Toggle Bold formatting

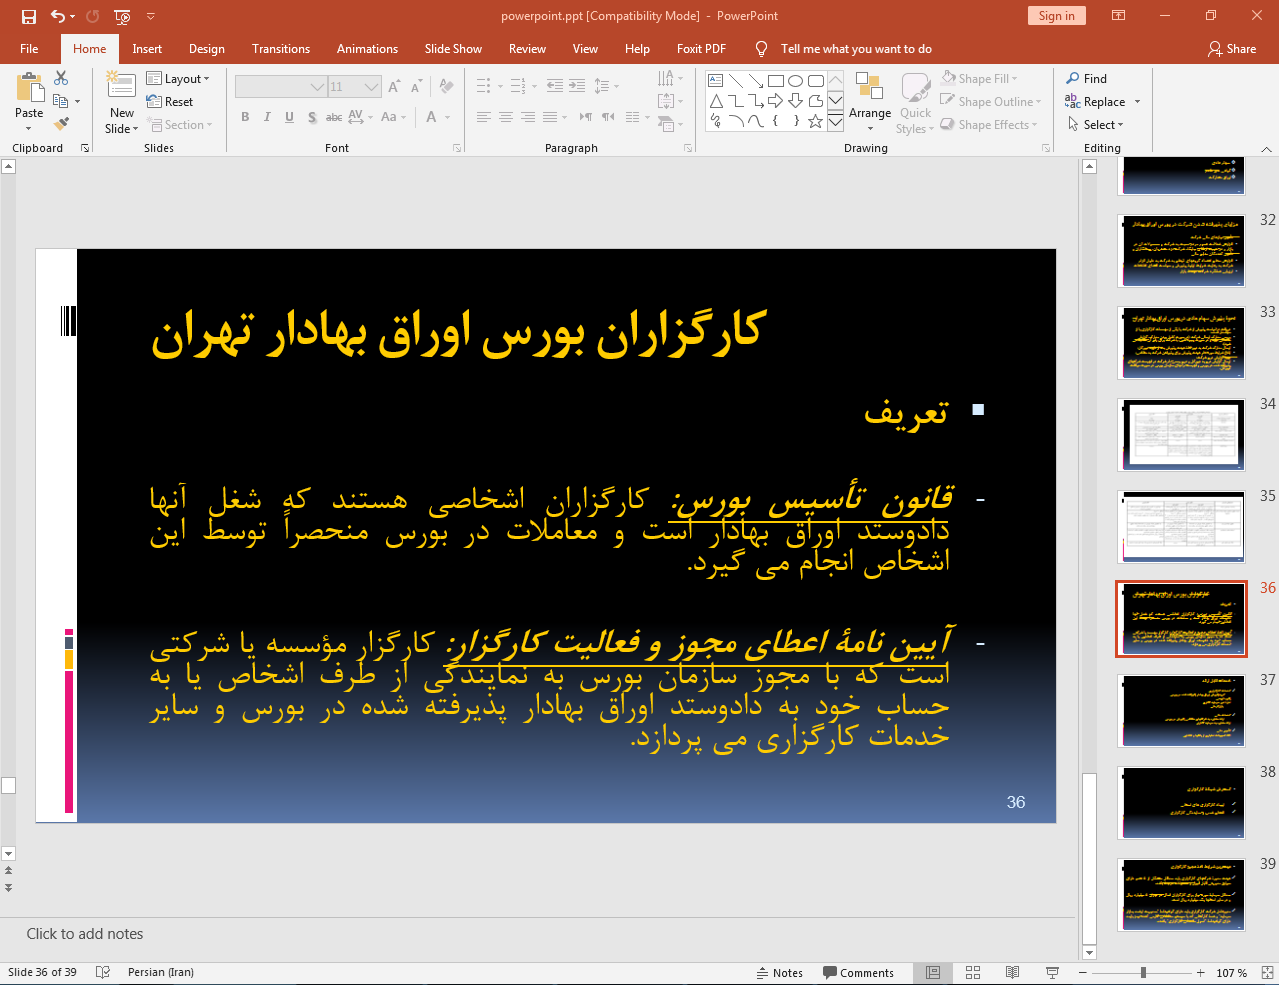coord(245,117)
